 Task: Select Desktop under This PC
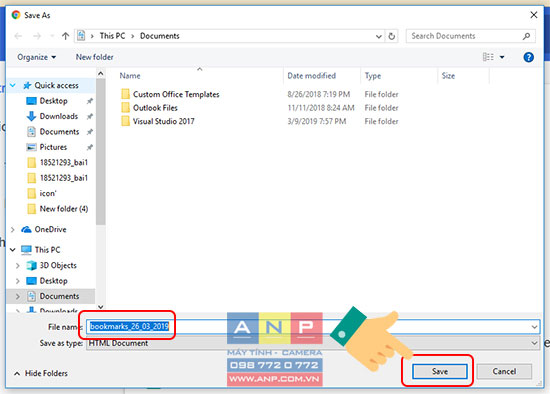[x=53, y=281]
